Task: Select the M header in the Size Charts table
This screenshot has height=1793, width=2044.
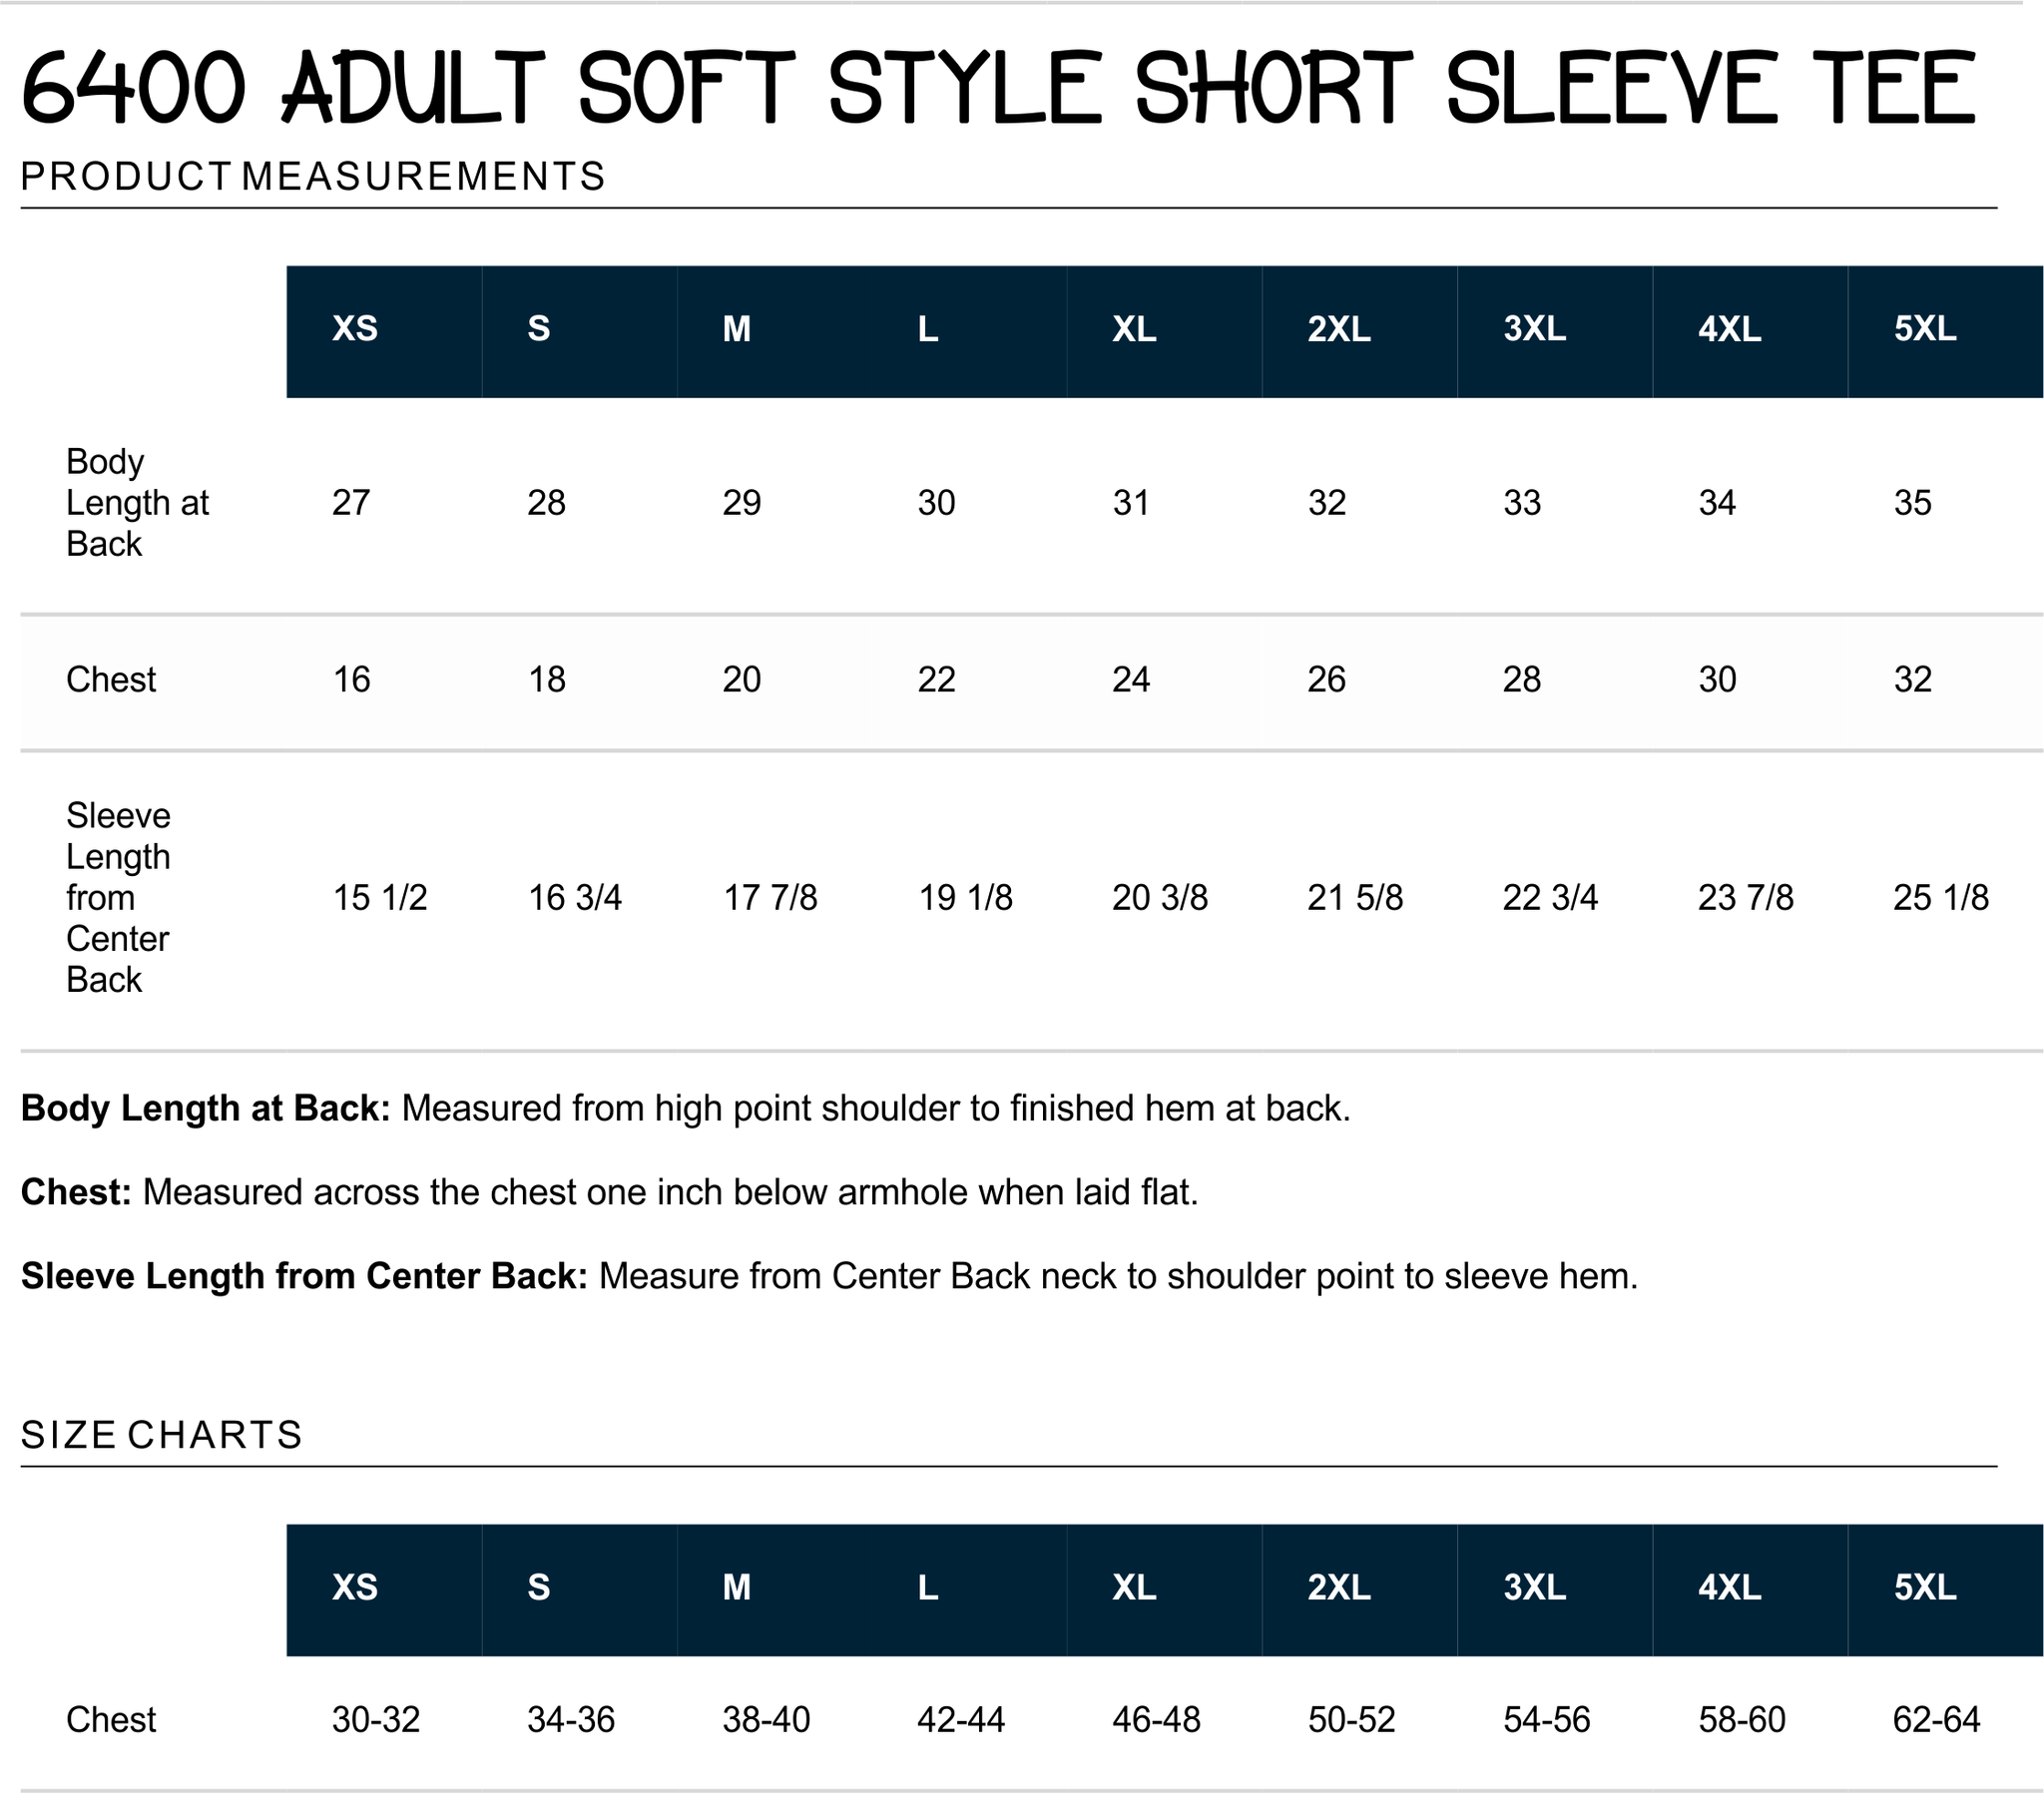Action: (x=737, y=1587)
